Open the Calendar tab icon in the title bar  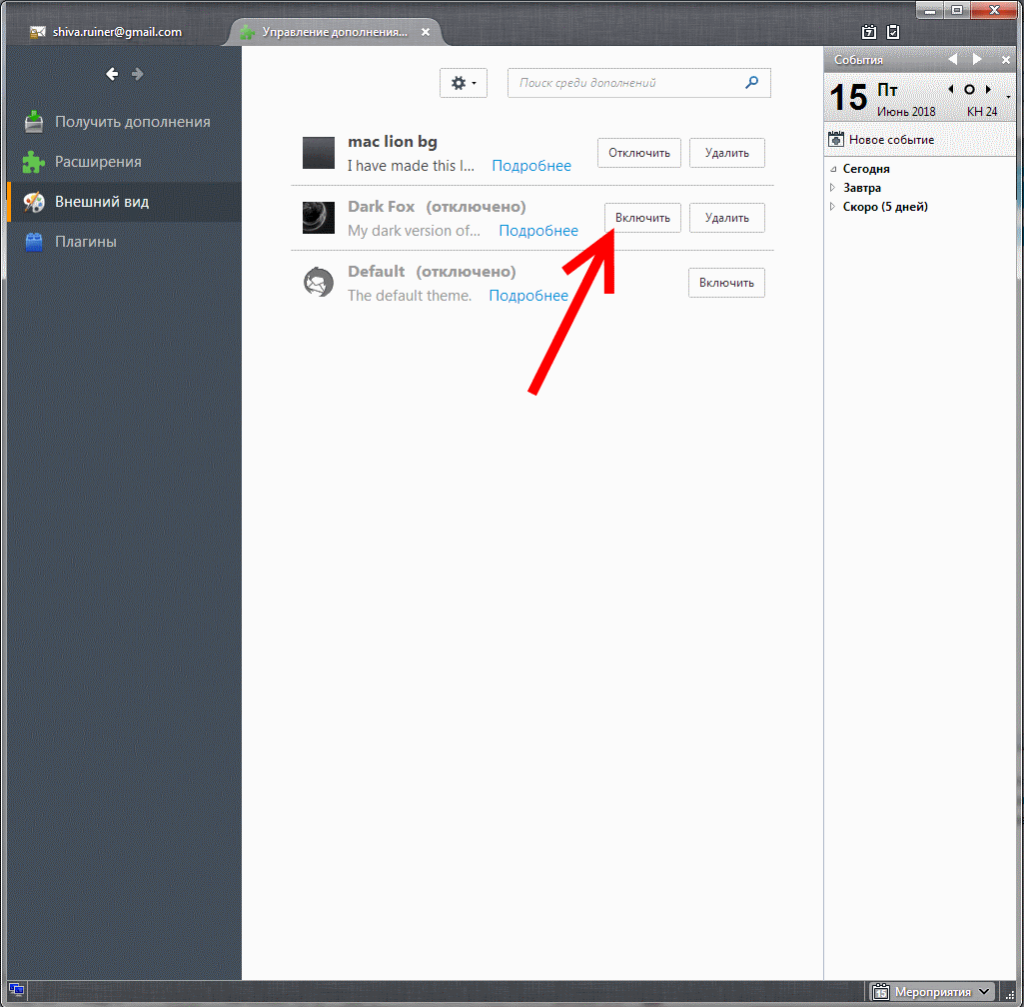868,32
